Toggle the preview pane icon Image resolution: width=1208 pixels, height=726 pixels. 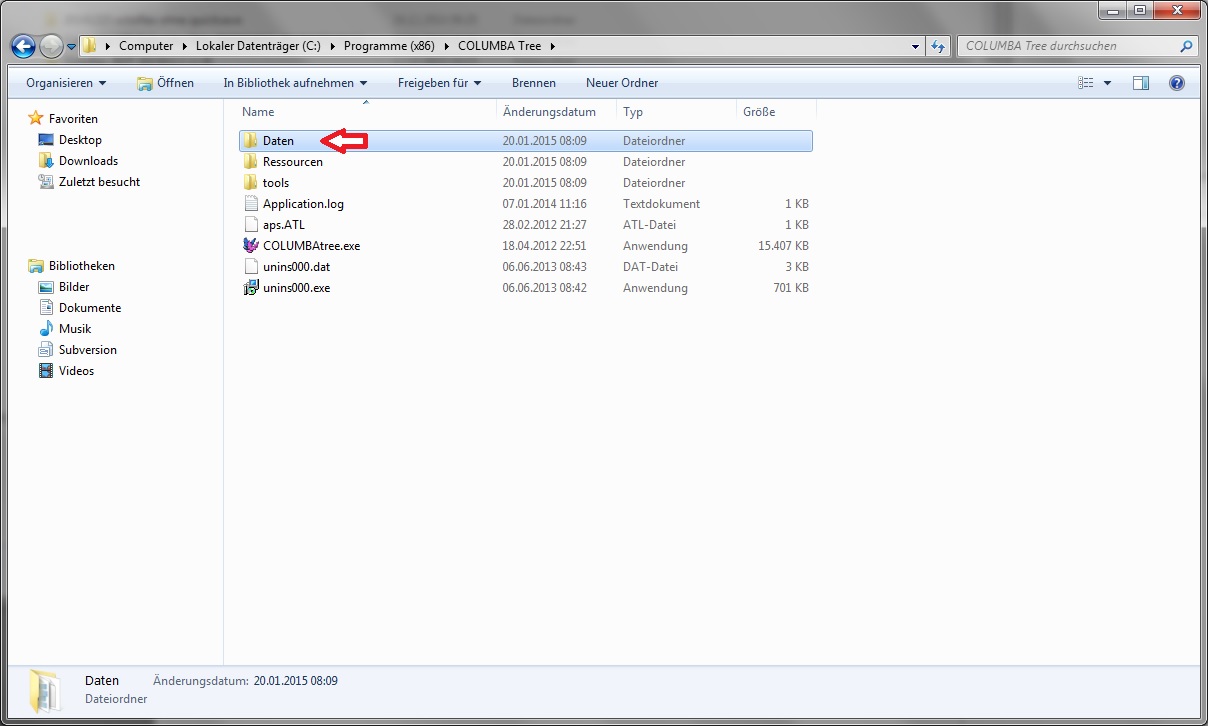(1140, 83)
